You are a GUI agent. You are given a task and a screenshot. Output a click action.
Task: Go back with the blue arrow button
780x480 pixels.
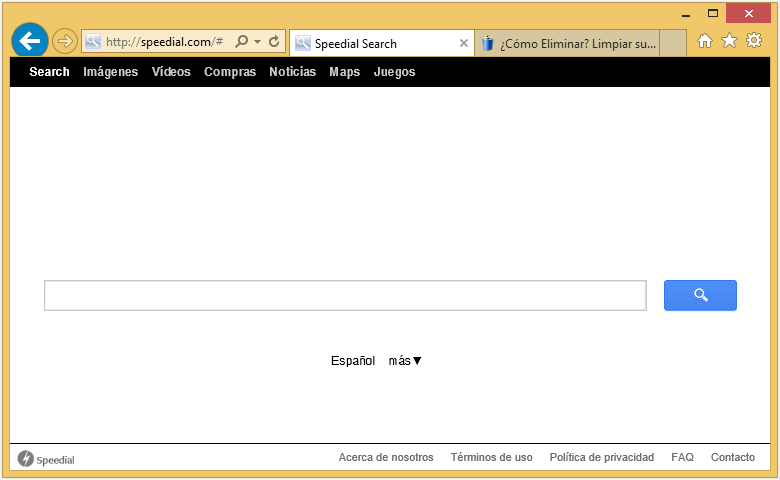coord(30,40)
